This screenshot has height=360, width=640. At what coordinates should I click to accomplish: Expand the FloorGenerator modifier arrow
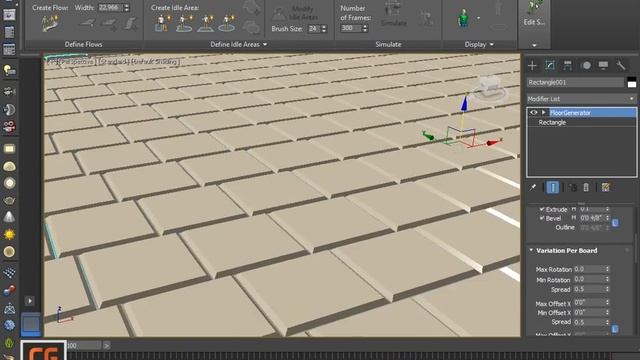pyautogui.click(x=544, y=112)
